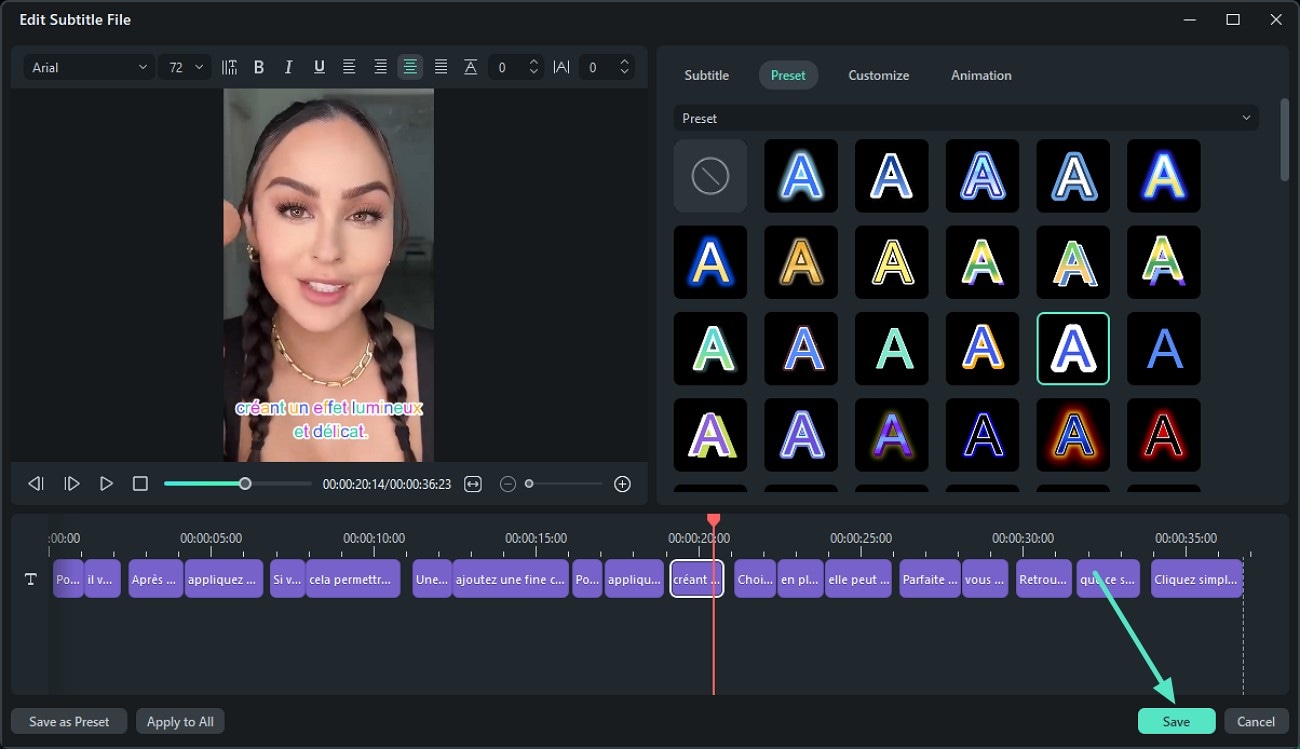1300x749 pixels.
Task: Justify the subtitle text
Action: point(440,67)
